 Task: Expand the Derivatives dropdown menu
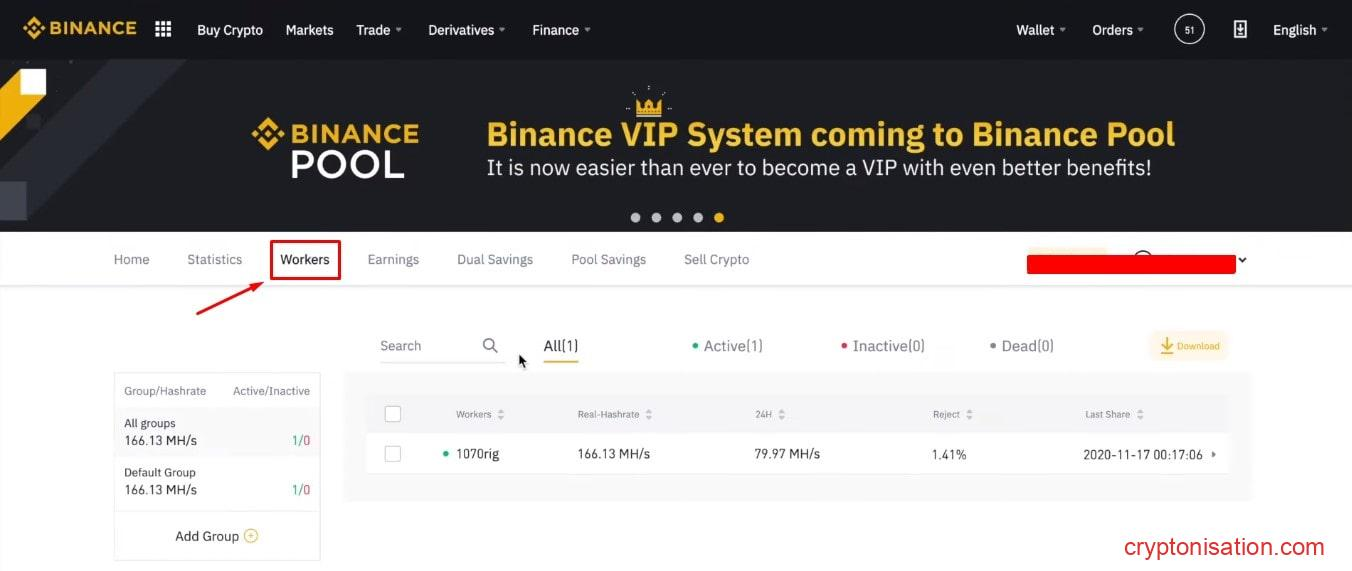point(467,30)
